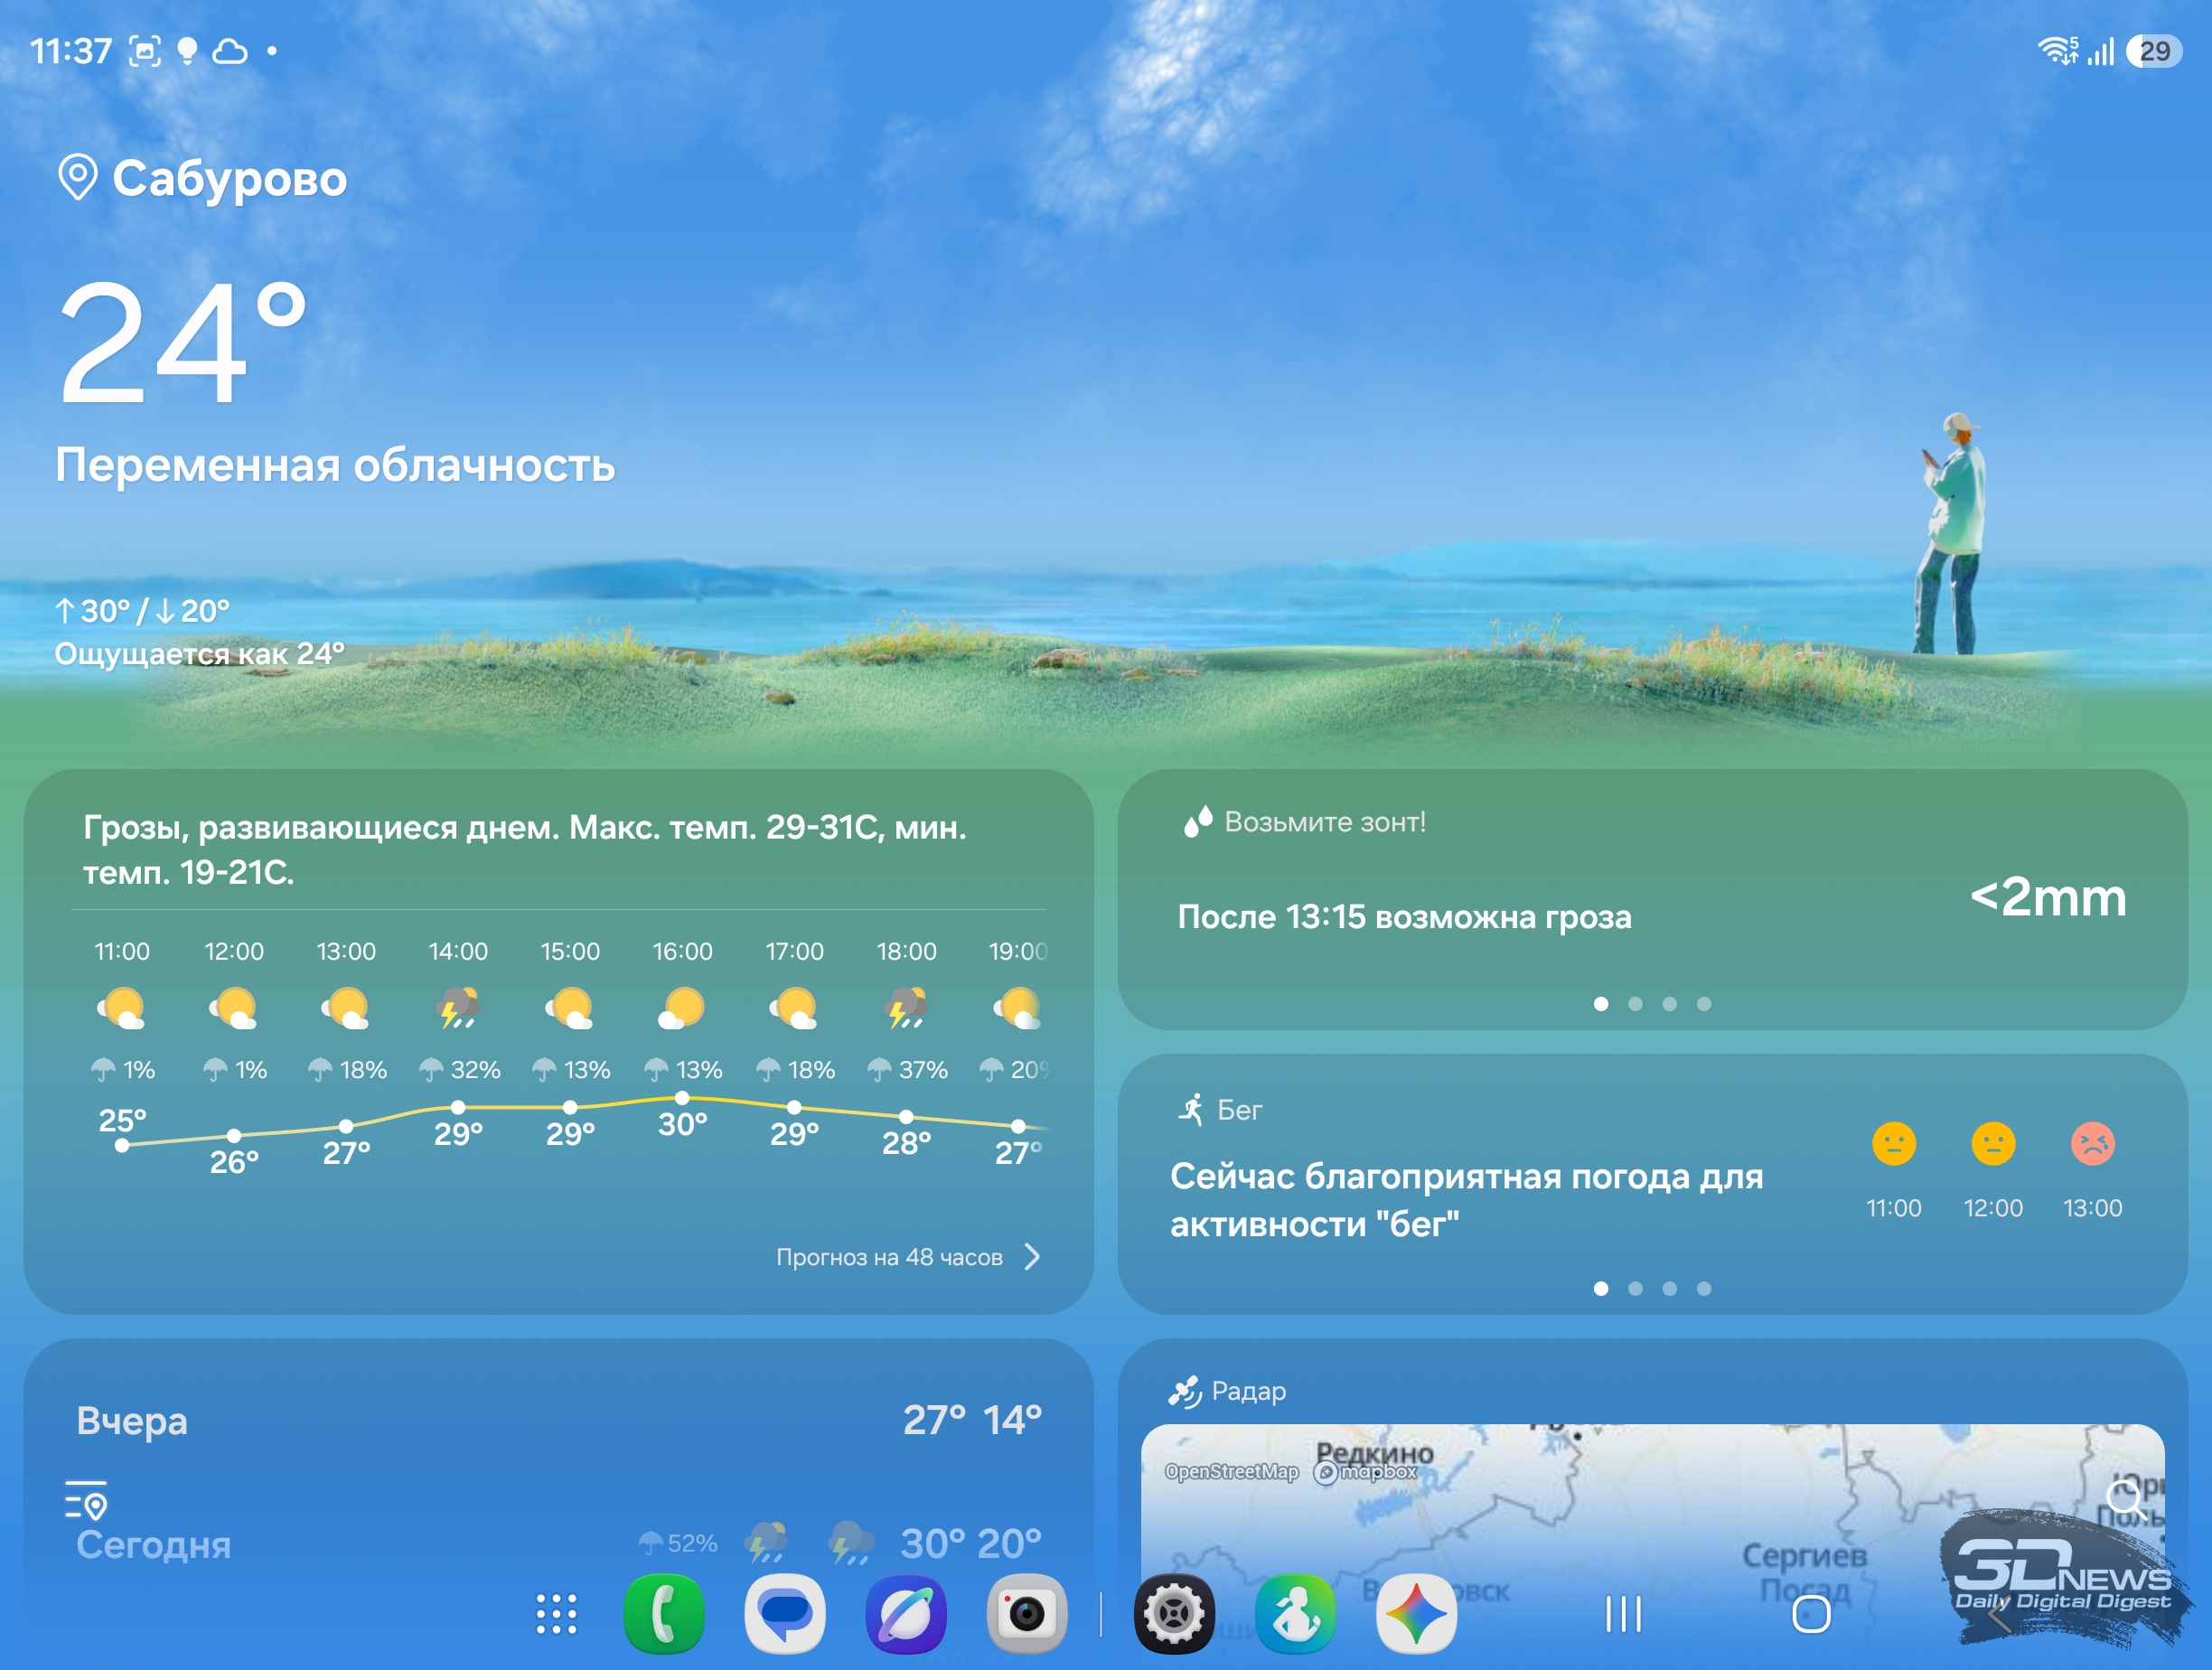Image resolution: width=2212 pixels, height=1670 pixels.
Task: Open the Прогноз на 48 часов link
Action: [x=889, y=1257]
